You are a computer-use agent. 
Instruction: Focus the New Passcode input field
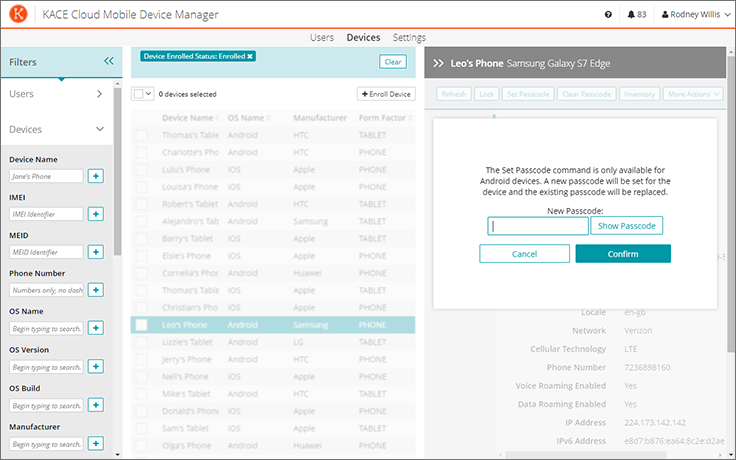(x=538, y=226)
